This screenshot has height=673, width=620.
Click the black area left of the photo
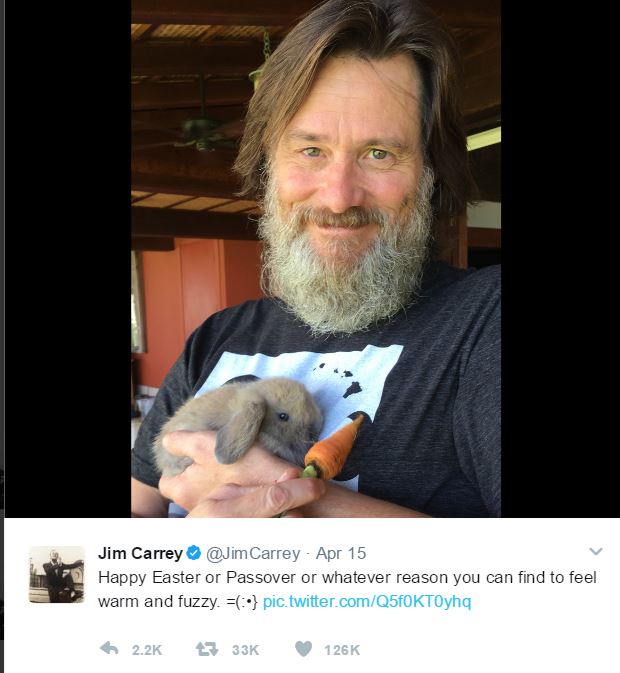(x=65, y=250)
